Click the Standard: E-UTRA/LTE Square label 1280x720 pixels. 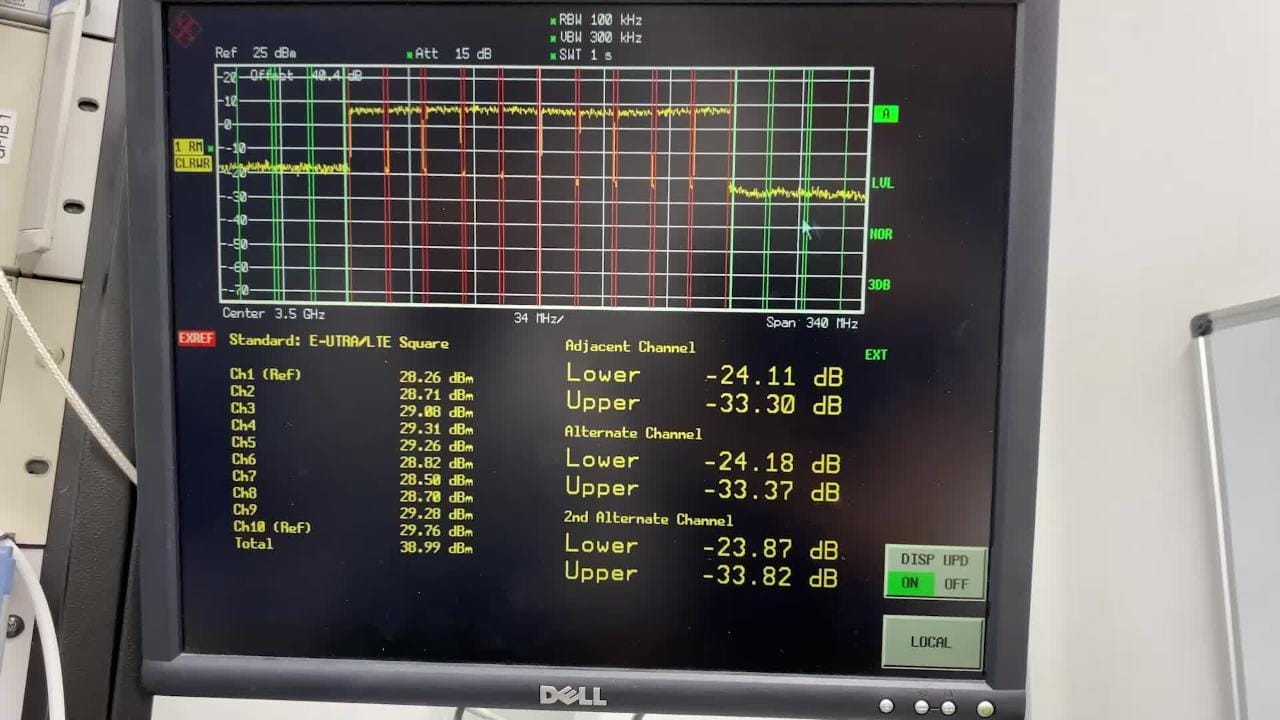click(x=338, y=342)
